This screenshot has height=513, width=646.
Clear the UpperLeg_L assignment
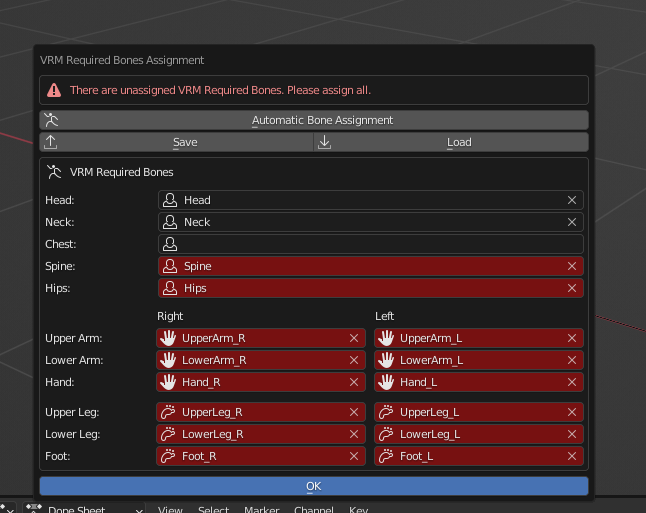click(572, 412)
